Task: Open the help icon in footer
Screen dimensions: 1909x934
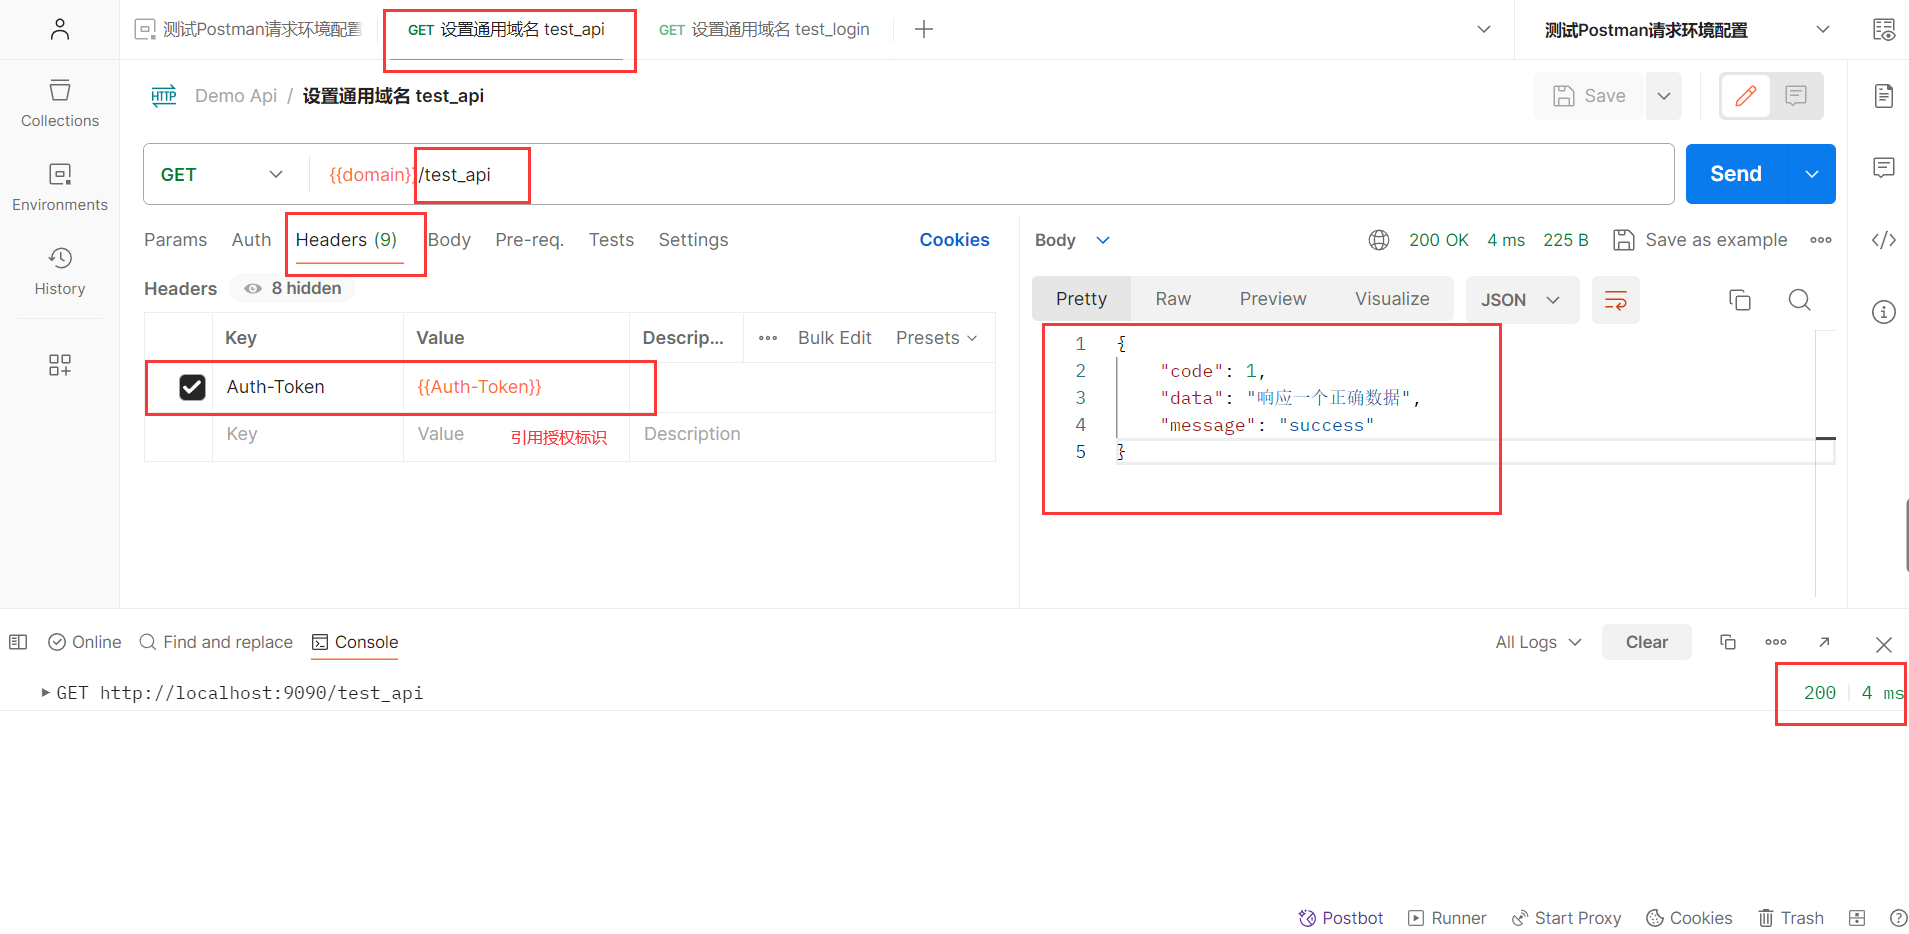Action: 1898,918
